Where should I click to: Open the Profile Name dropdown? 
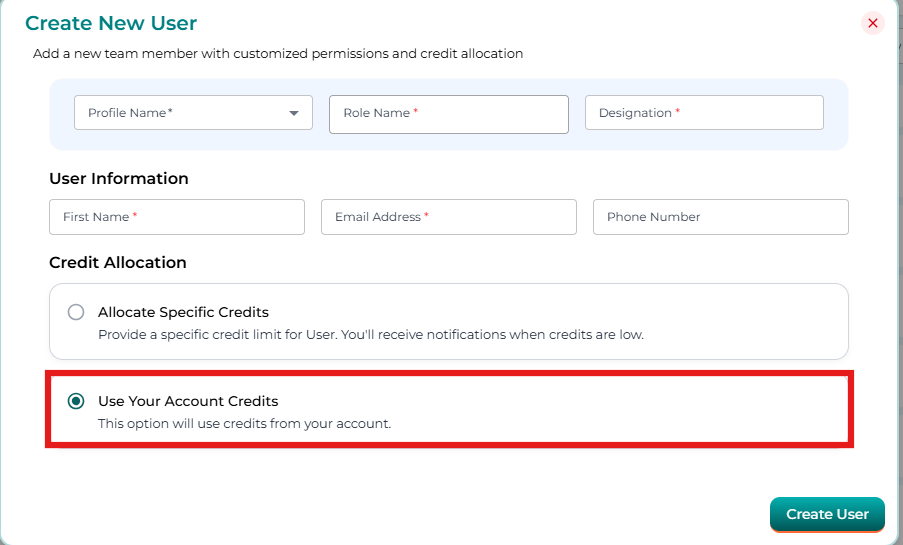click(x=180, y=113)
